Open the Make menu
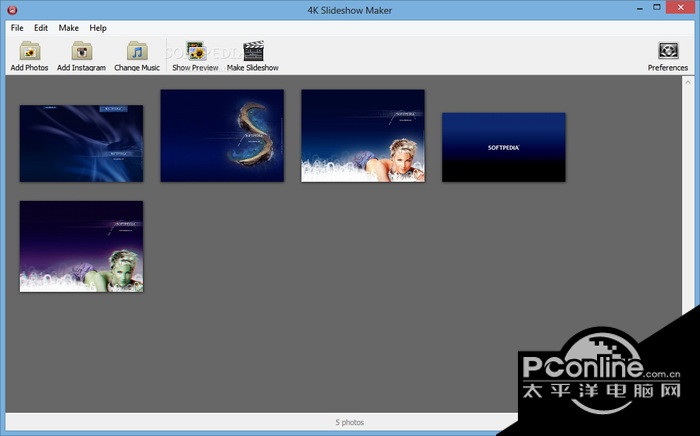Screen dimensions: 700x436 [x=69, y=28]
